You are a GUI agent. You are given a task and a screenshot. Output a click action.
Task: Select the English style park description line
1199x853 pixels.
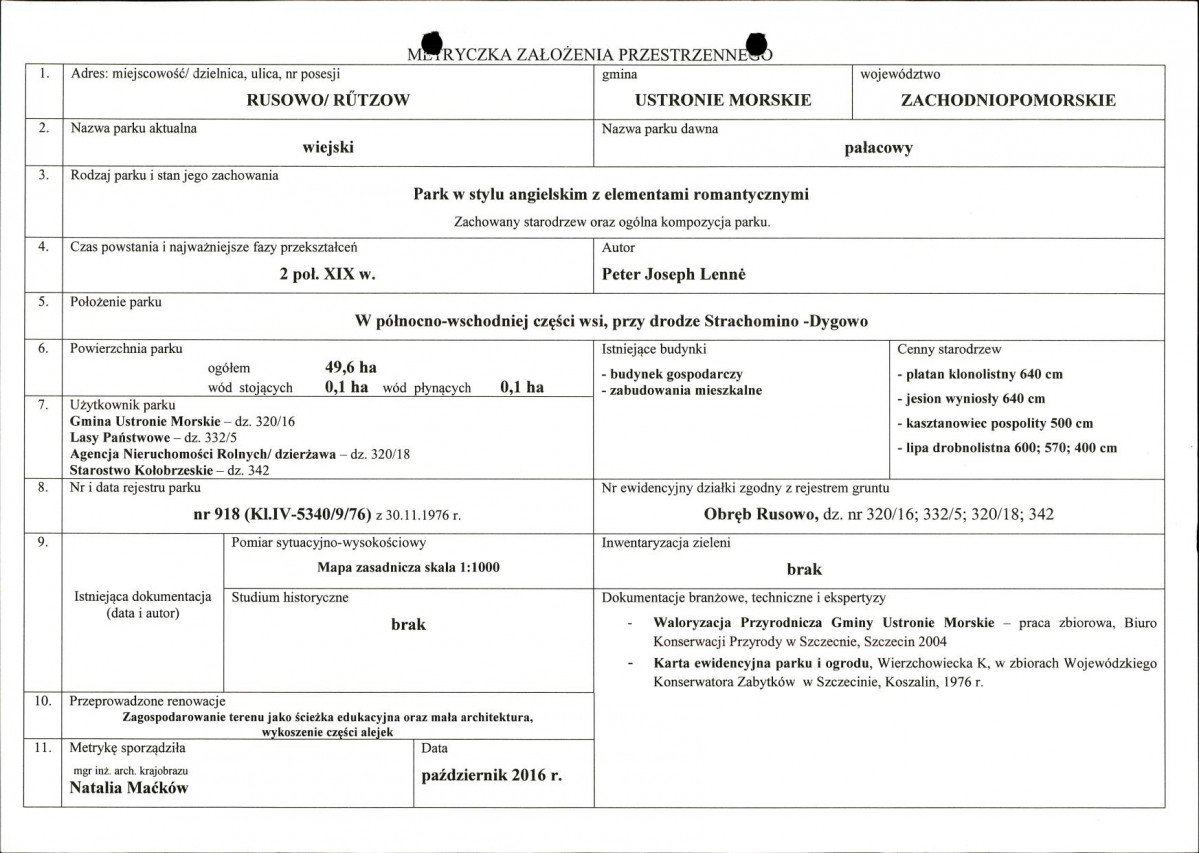(x=611, y=195)
